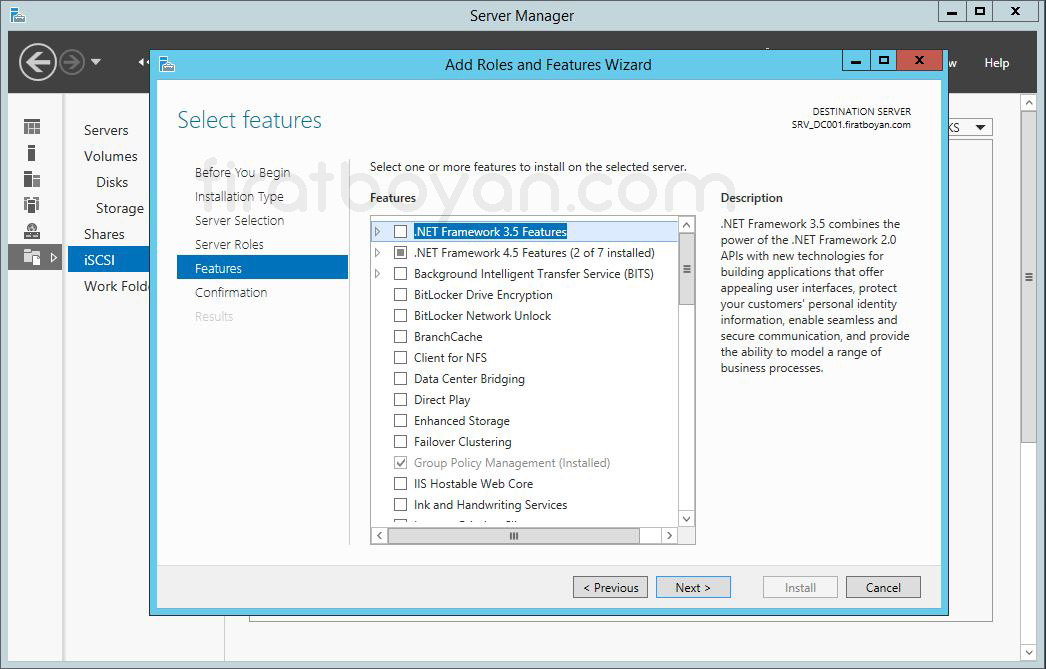Open Dashboard icon in Server Manager sidebar
The width and height of the screenshot is (1046, 669).
(31, 127)
